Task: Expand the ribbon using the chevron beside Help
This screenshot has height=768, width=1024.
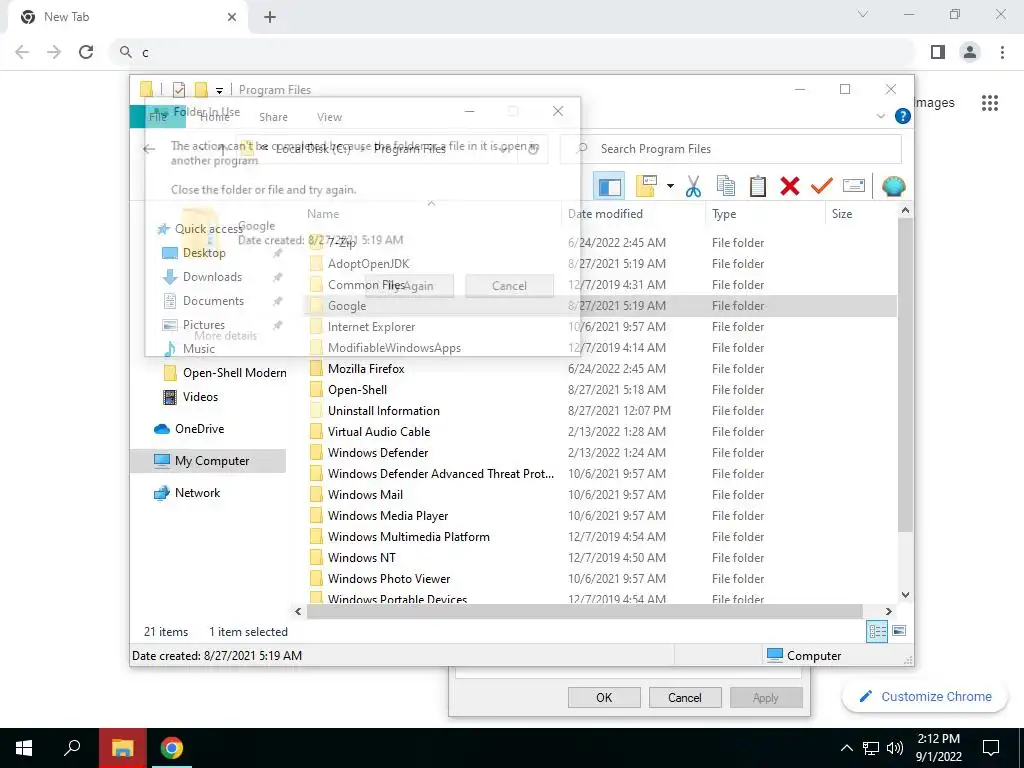Action: pos(880,116)
